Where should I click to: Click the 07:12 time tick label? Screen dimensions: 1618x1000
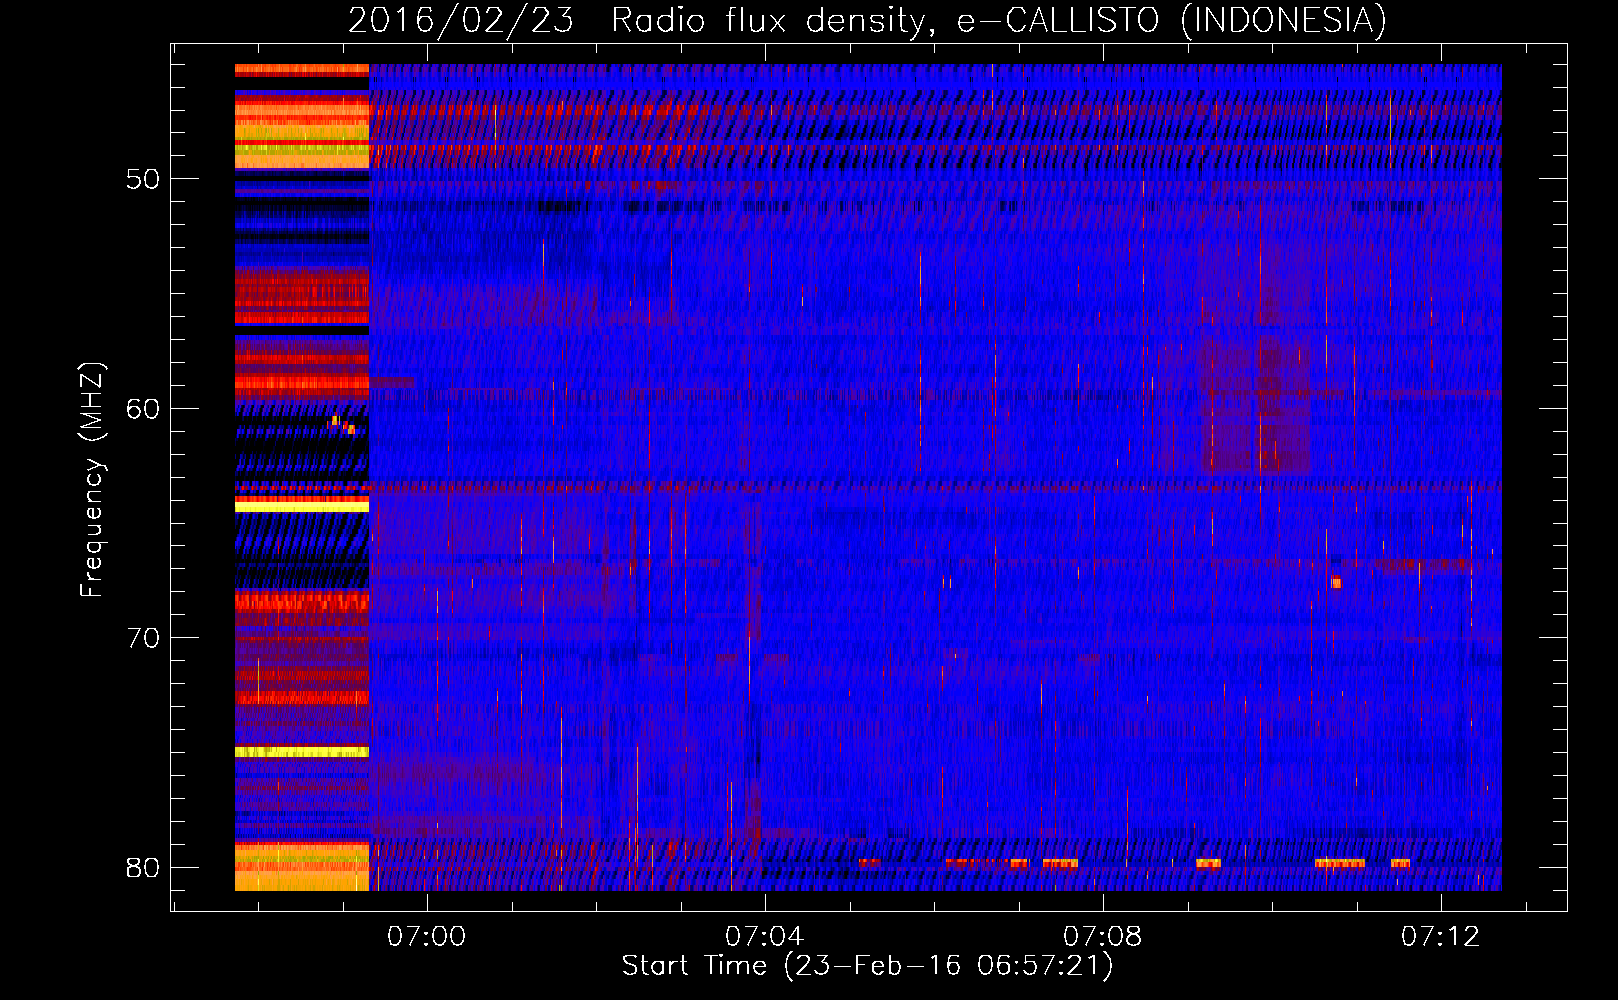tap(1440, 937)
